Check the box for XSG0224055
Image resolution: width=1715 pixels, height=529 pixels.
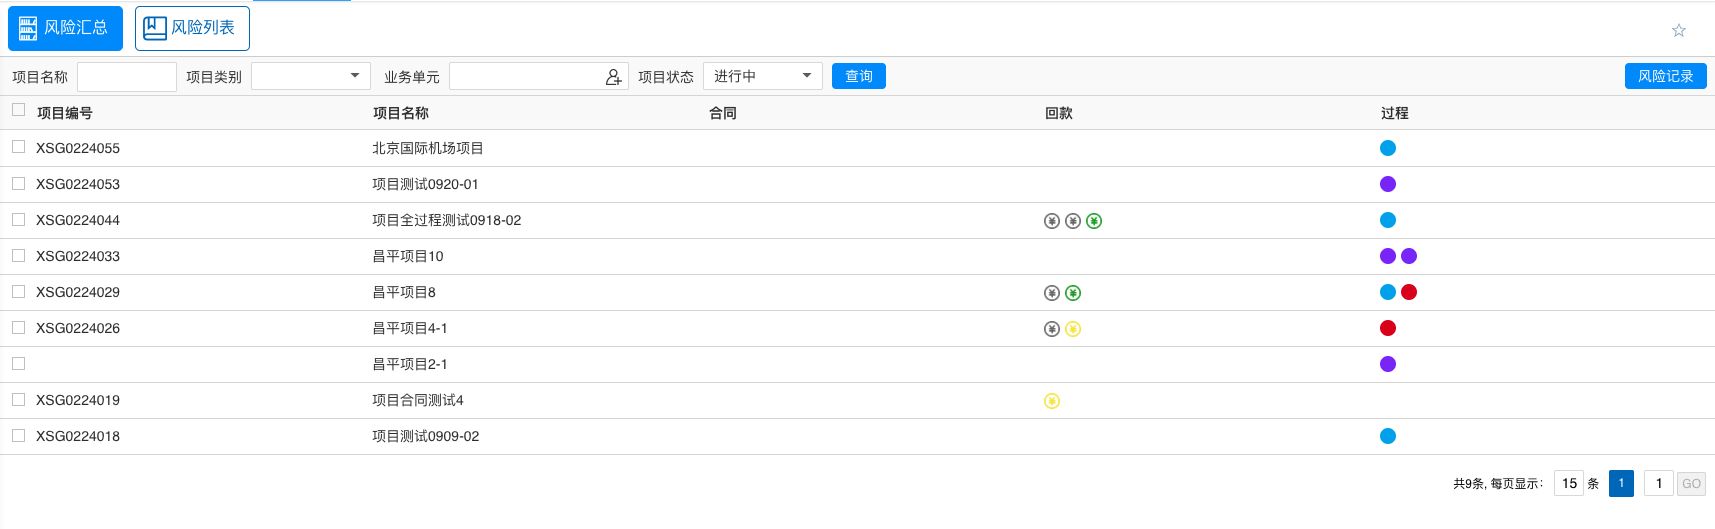point(18,147)
